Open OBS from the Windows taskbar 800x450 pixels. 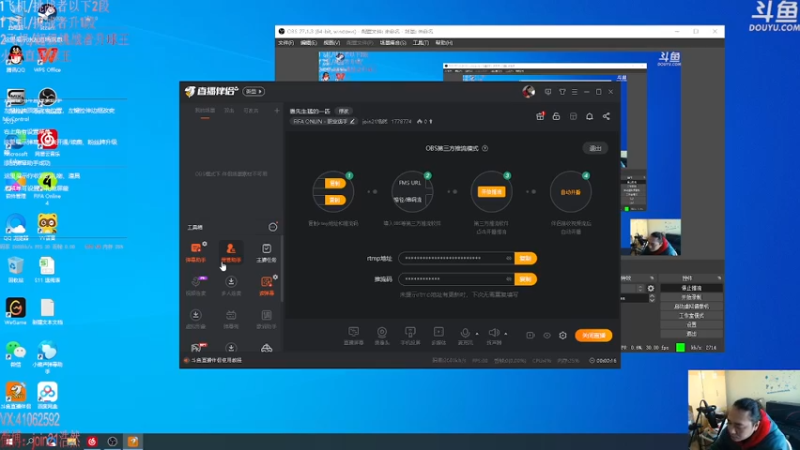click(112, 441)
